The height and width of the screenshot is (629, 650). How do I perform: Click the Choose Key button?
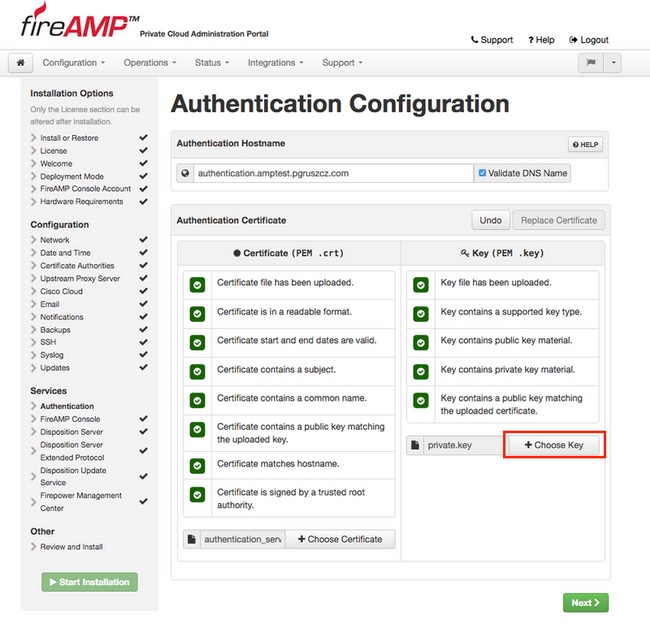pos(554,445)
